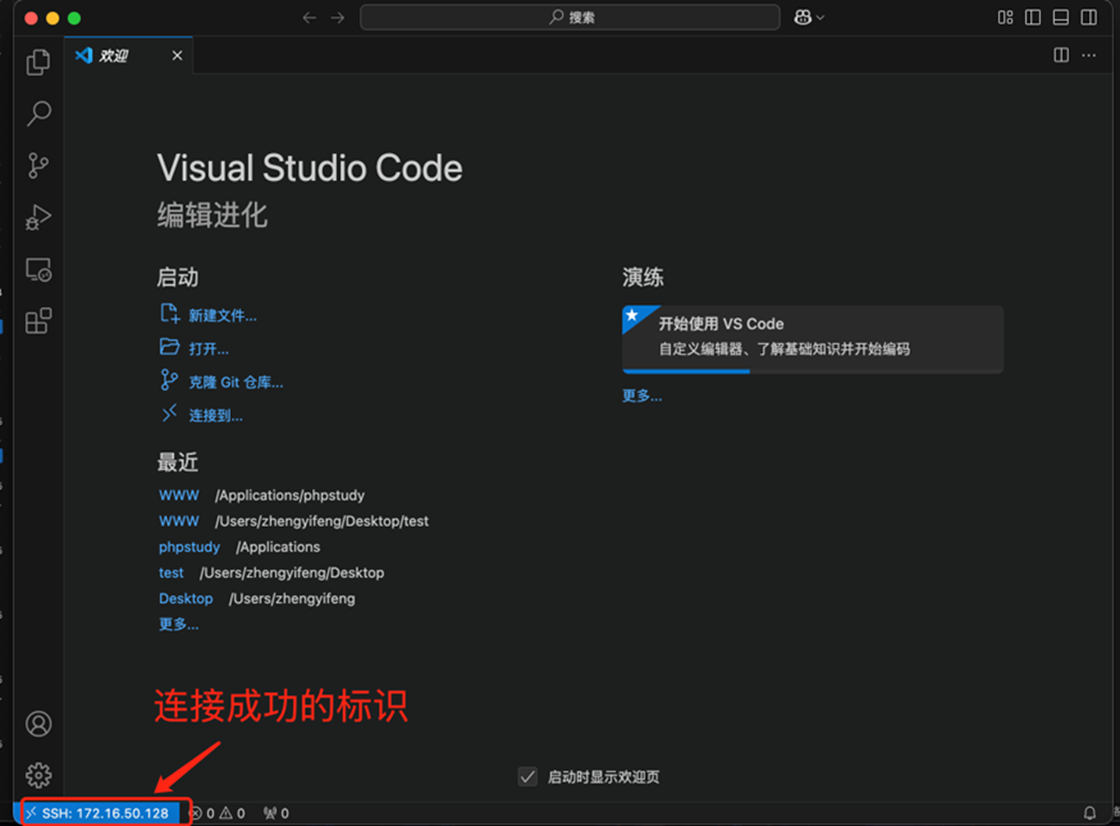The height and width of the screenshot is (826, 1120).
Task: Split the editor to the right
Action: (x=1061, y=55)
